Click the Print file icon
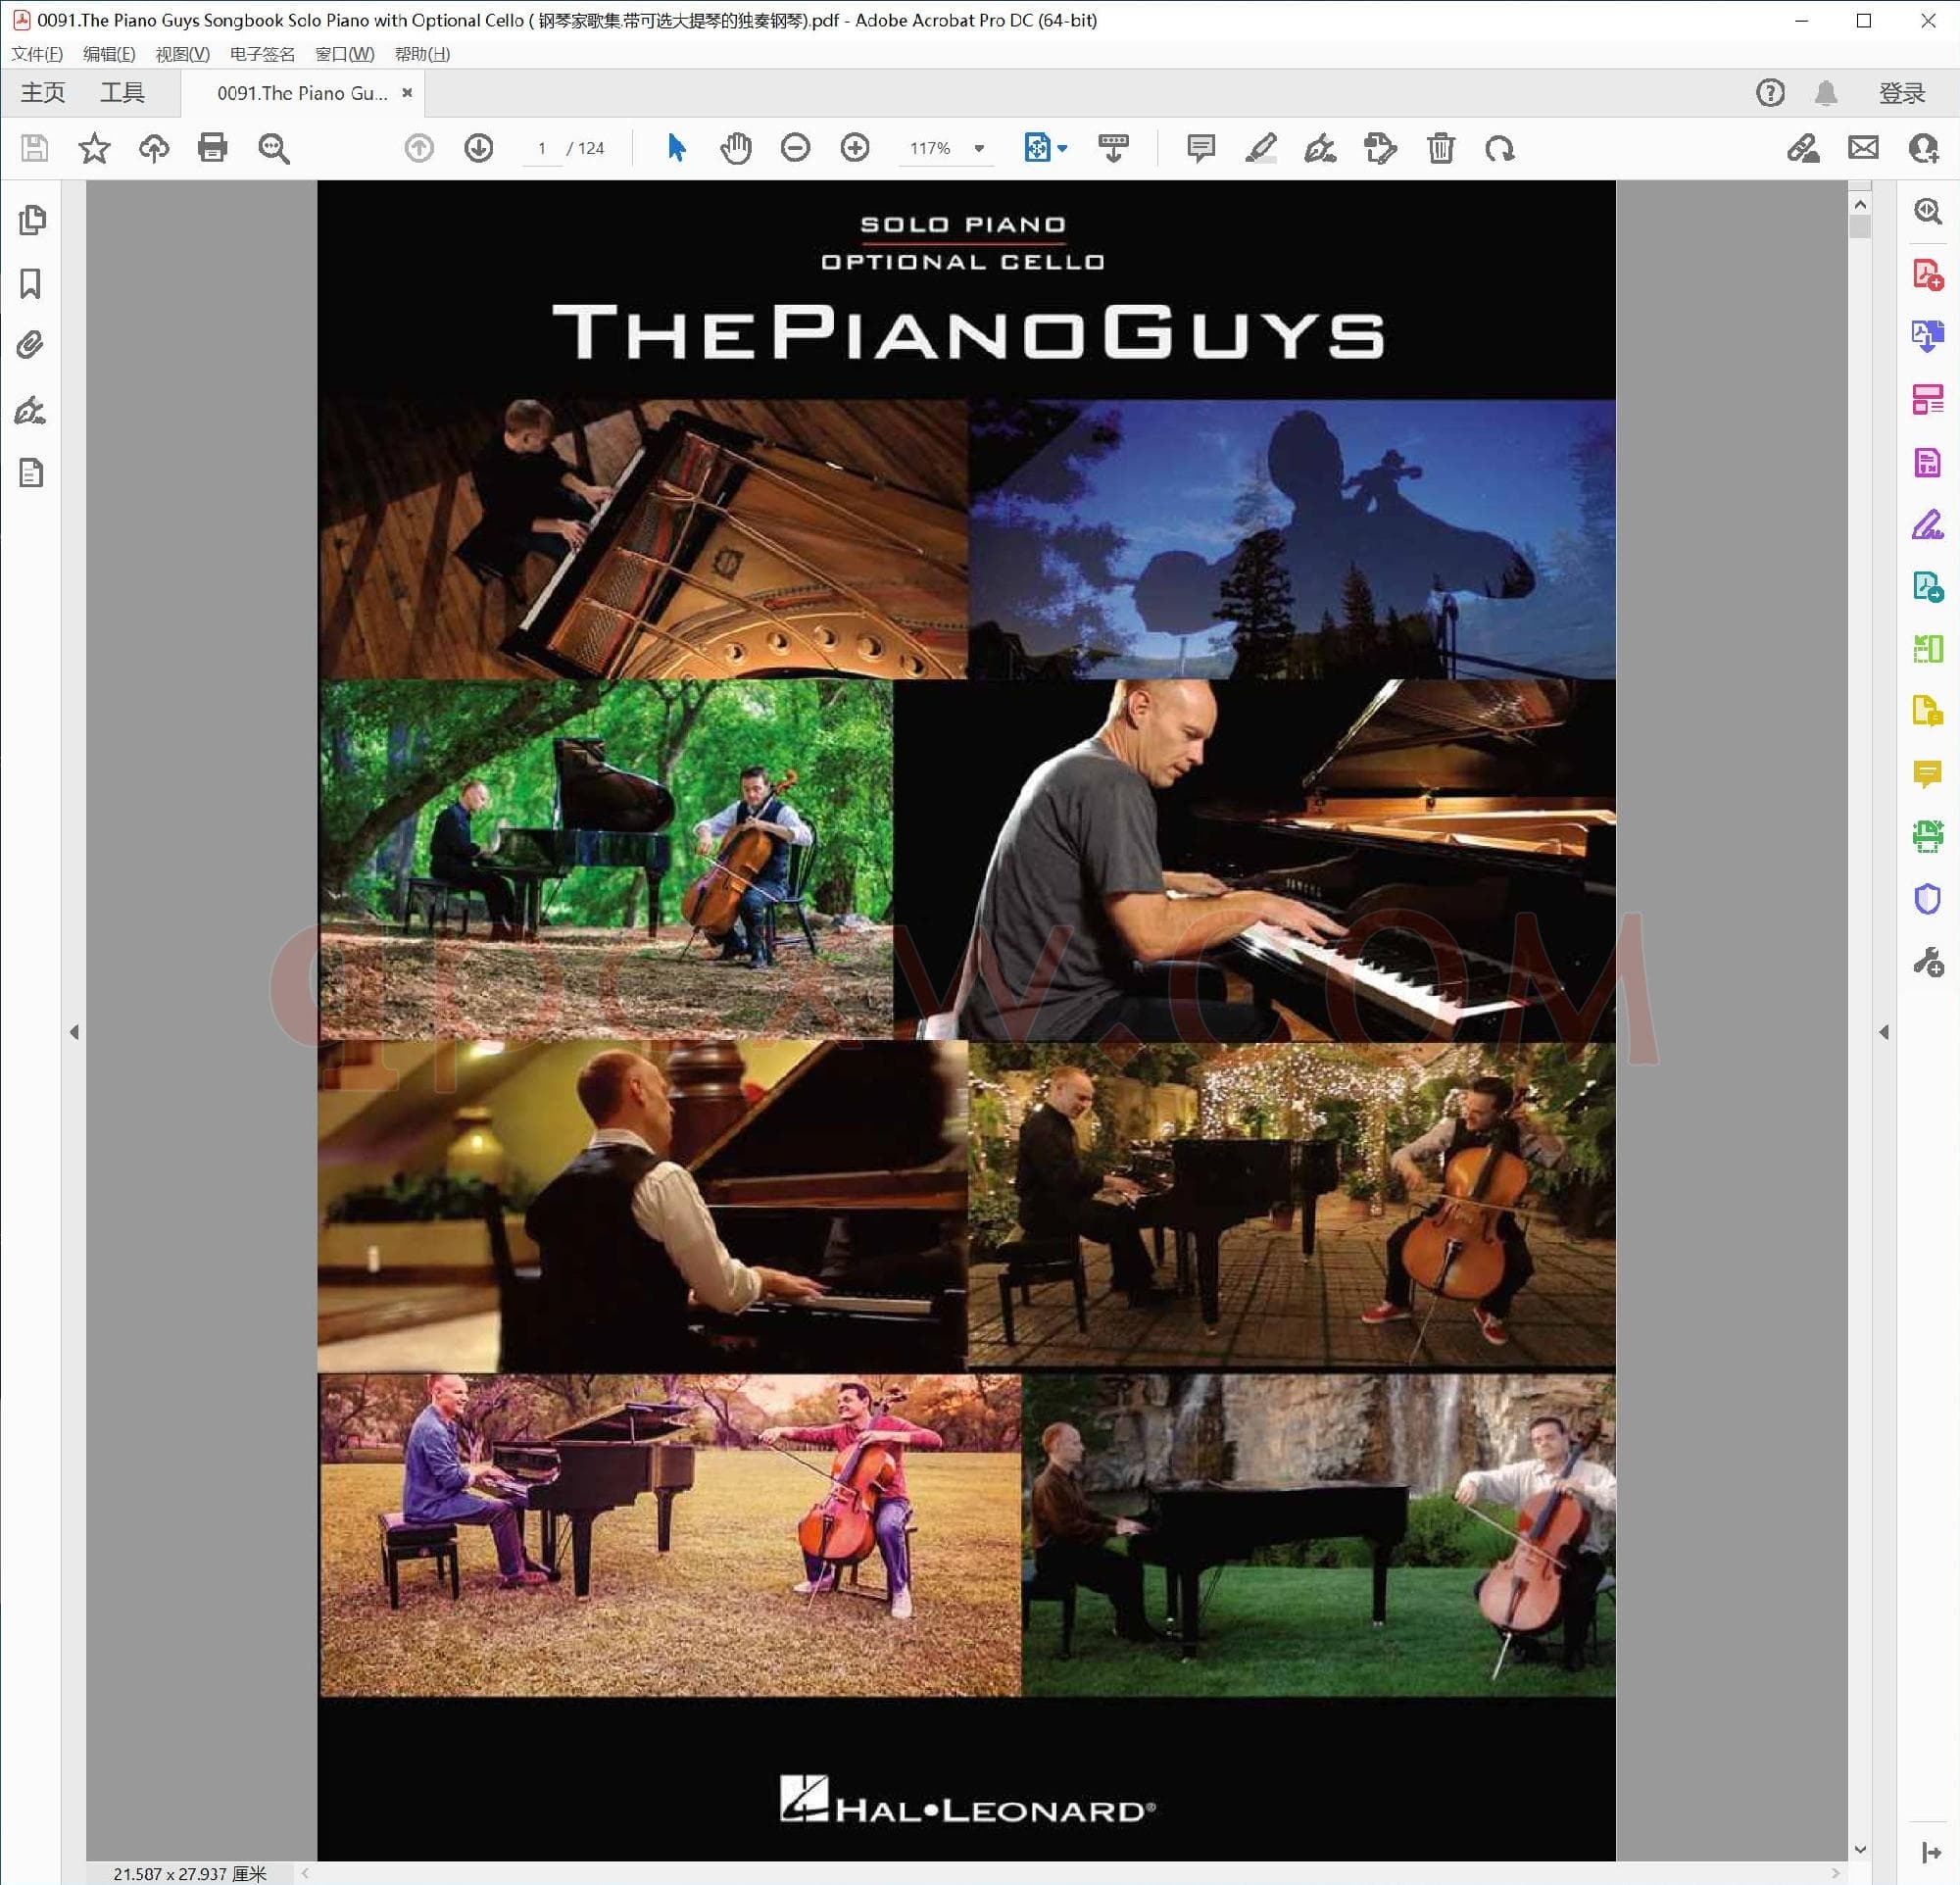The height and width of the screenshot is (1885, 1960). [212, 148]
